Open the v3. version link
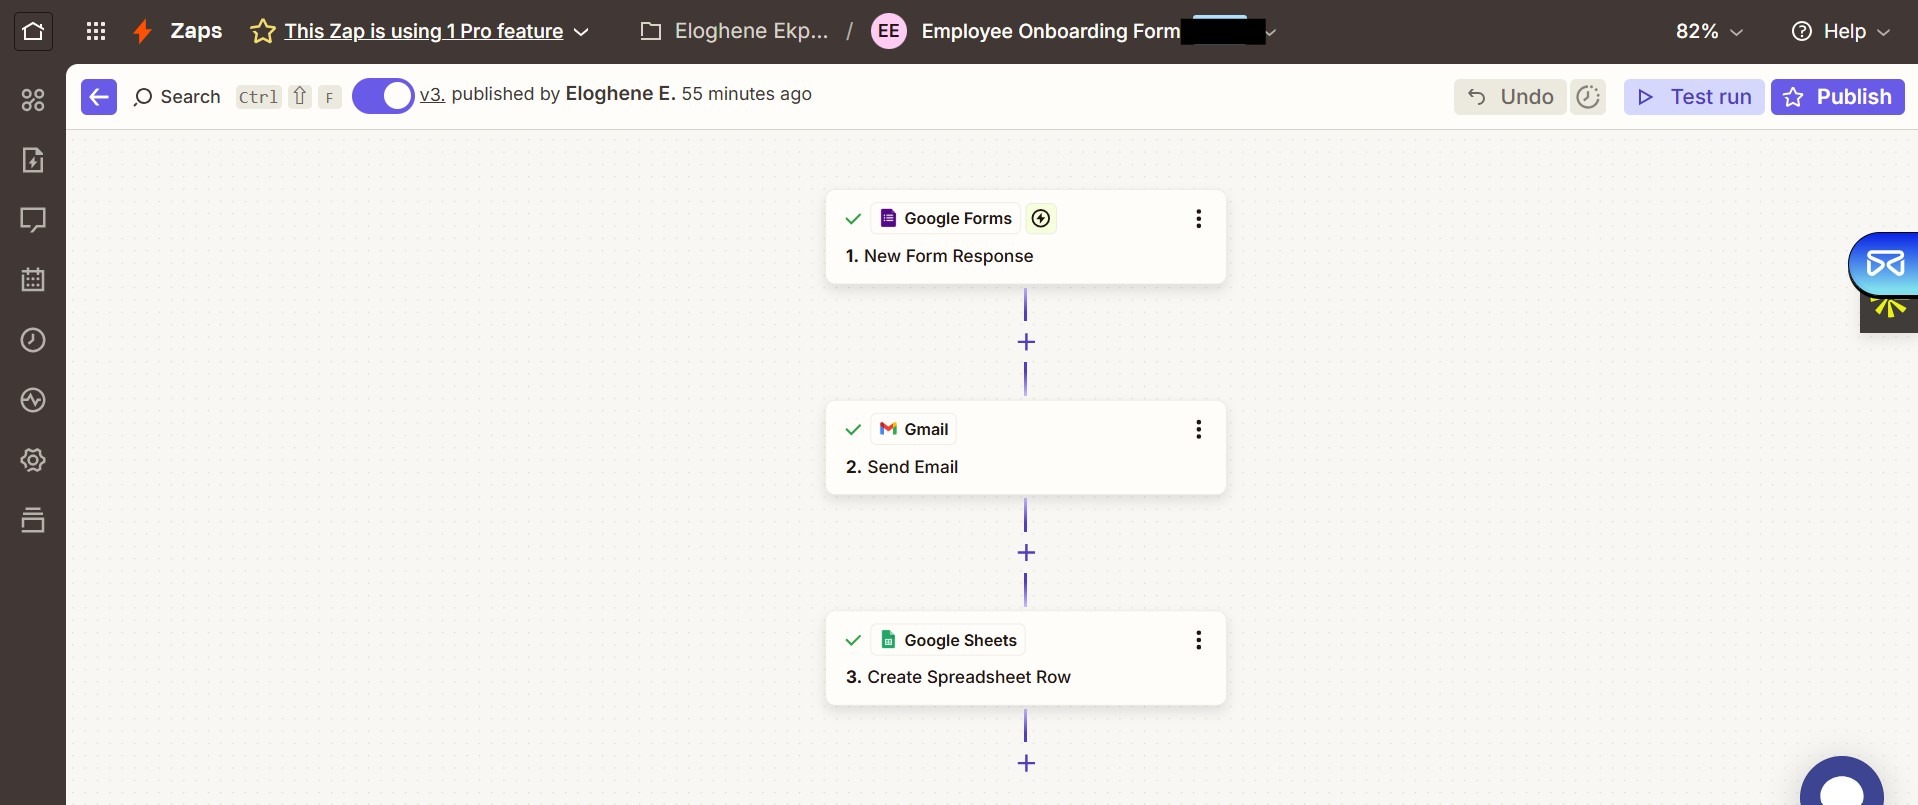 coord(432,94)
